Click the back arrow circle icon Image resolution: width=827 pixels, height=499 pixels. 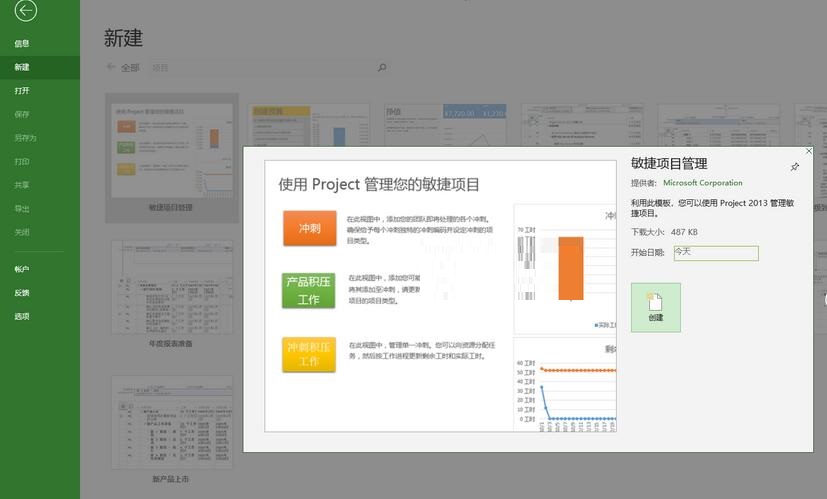click(x=25, y=11)
